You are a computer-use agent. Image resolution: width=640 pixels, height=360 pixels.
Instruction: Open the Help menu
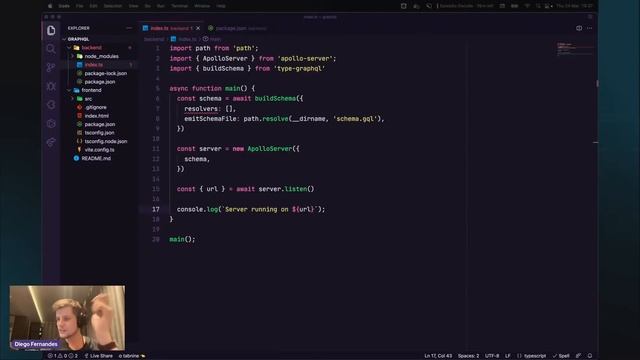[x=221, y=6]
